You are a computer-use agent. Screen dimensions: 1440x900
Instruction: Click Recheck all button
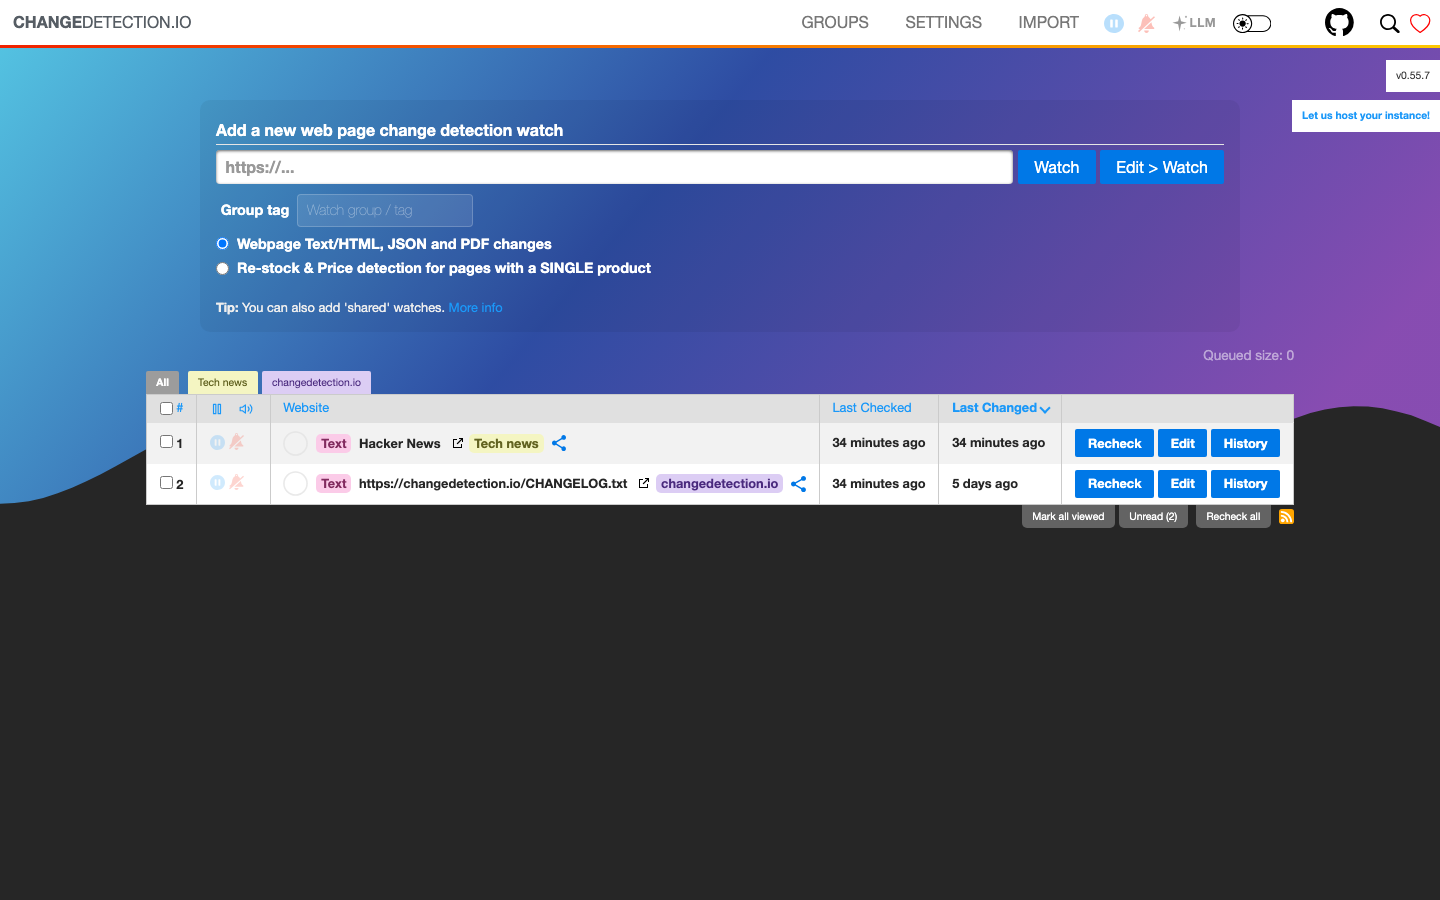(x=1233, y=517)
